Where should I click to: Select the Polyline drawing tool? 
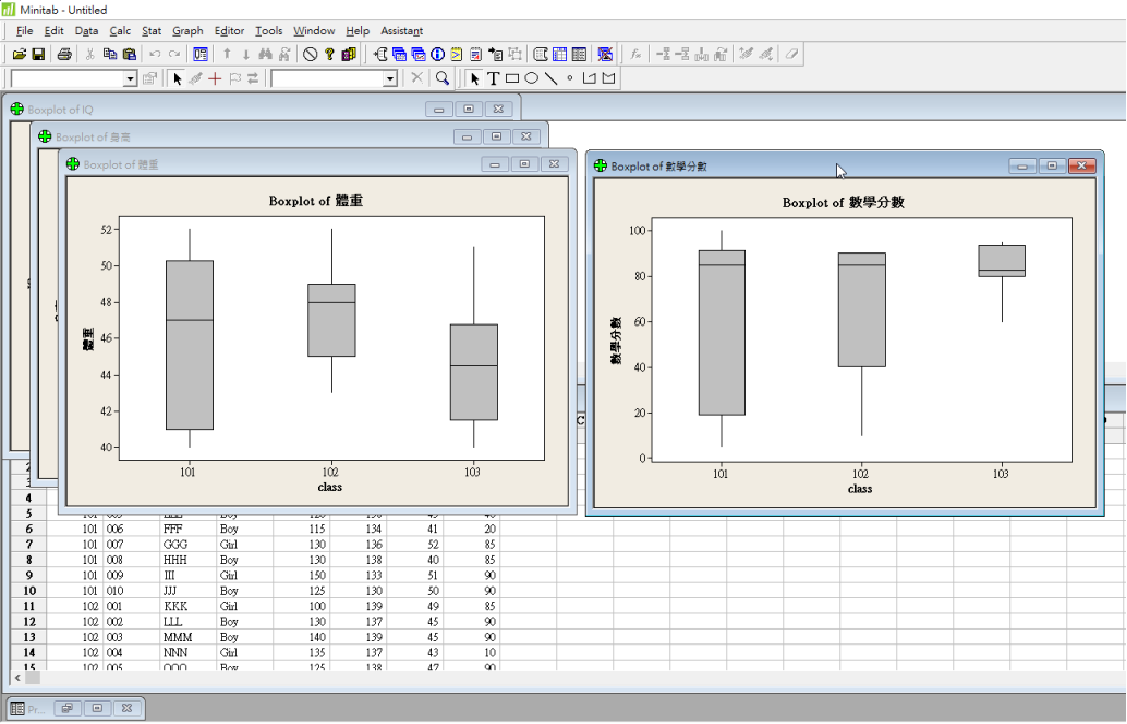click(x=589, y=78)
